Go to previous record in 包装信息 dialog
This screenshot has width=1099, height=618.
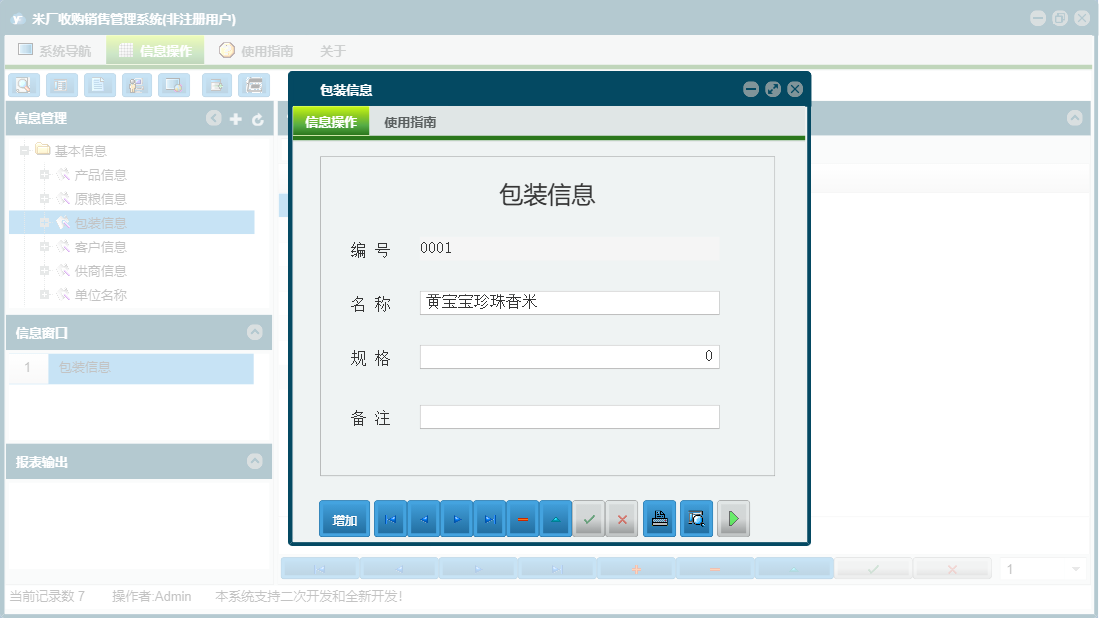pyautogui.click(x=423, y=519)
